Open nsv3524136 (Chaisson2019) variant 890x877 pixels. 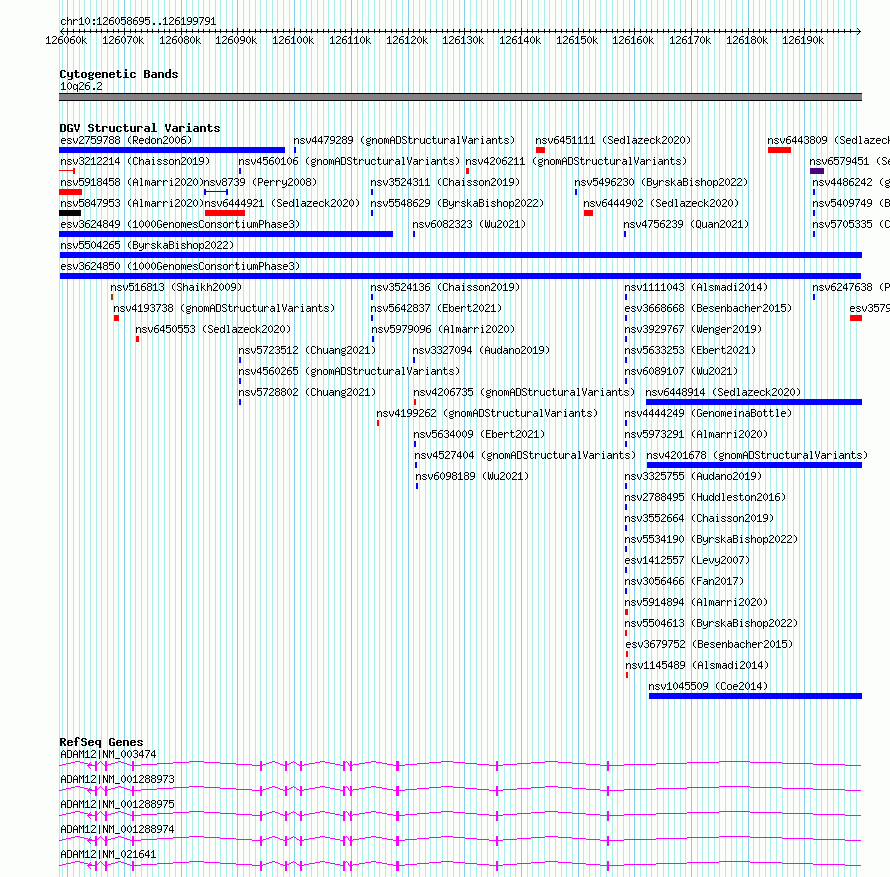445,287
